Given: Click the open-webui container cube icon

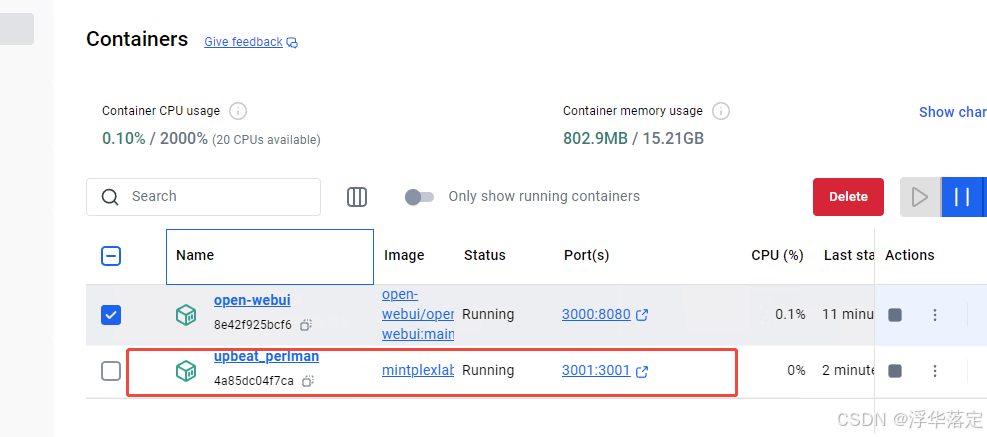Looking at the screenshot, I should [186, 315].
